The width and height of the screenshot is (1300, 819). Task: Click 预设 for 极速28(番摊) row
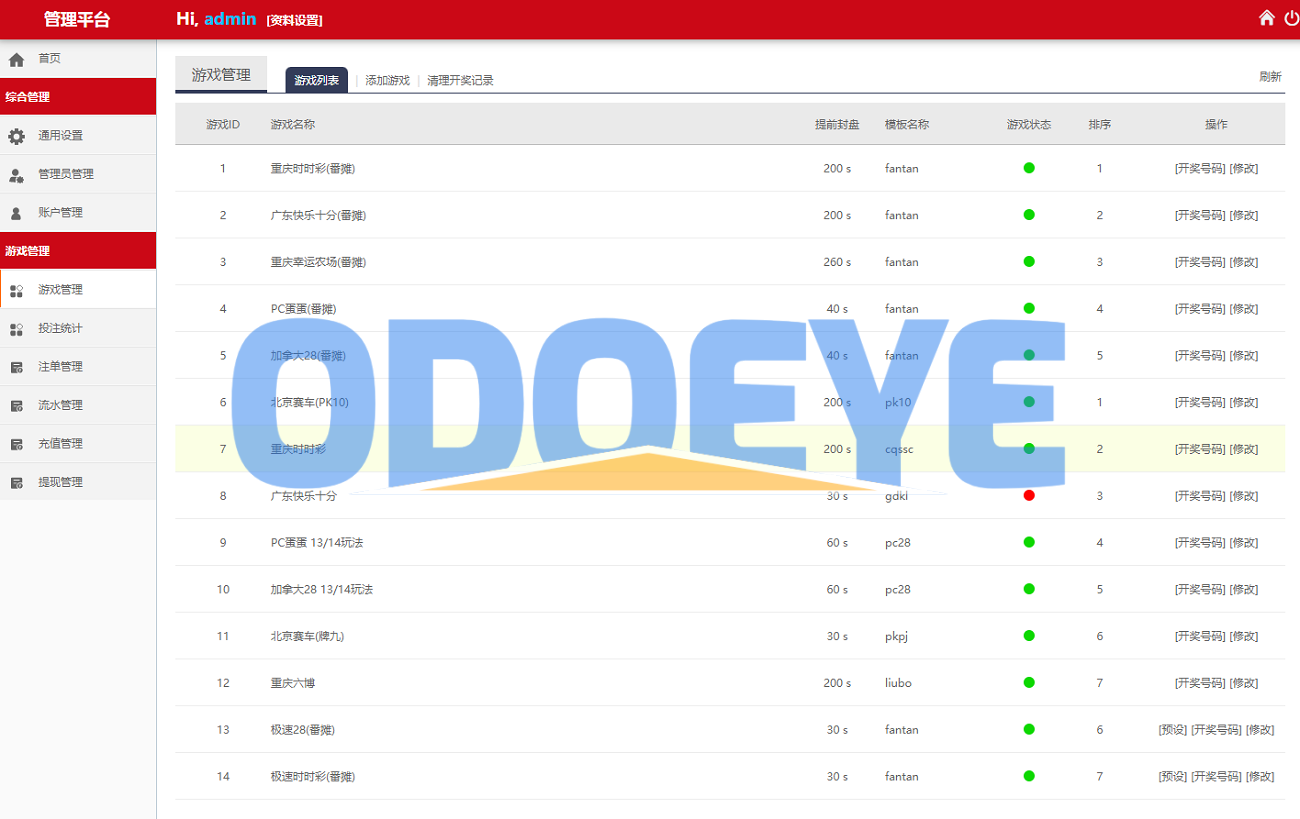click(x=1173, y=730)
